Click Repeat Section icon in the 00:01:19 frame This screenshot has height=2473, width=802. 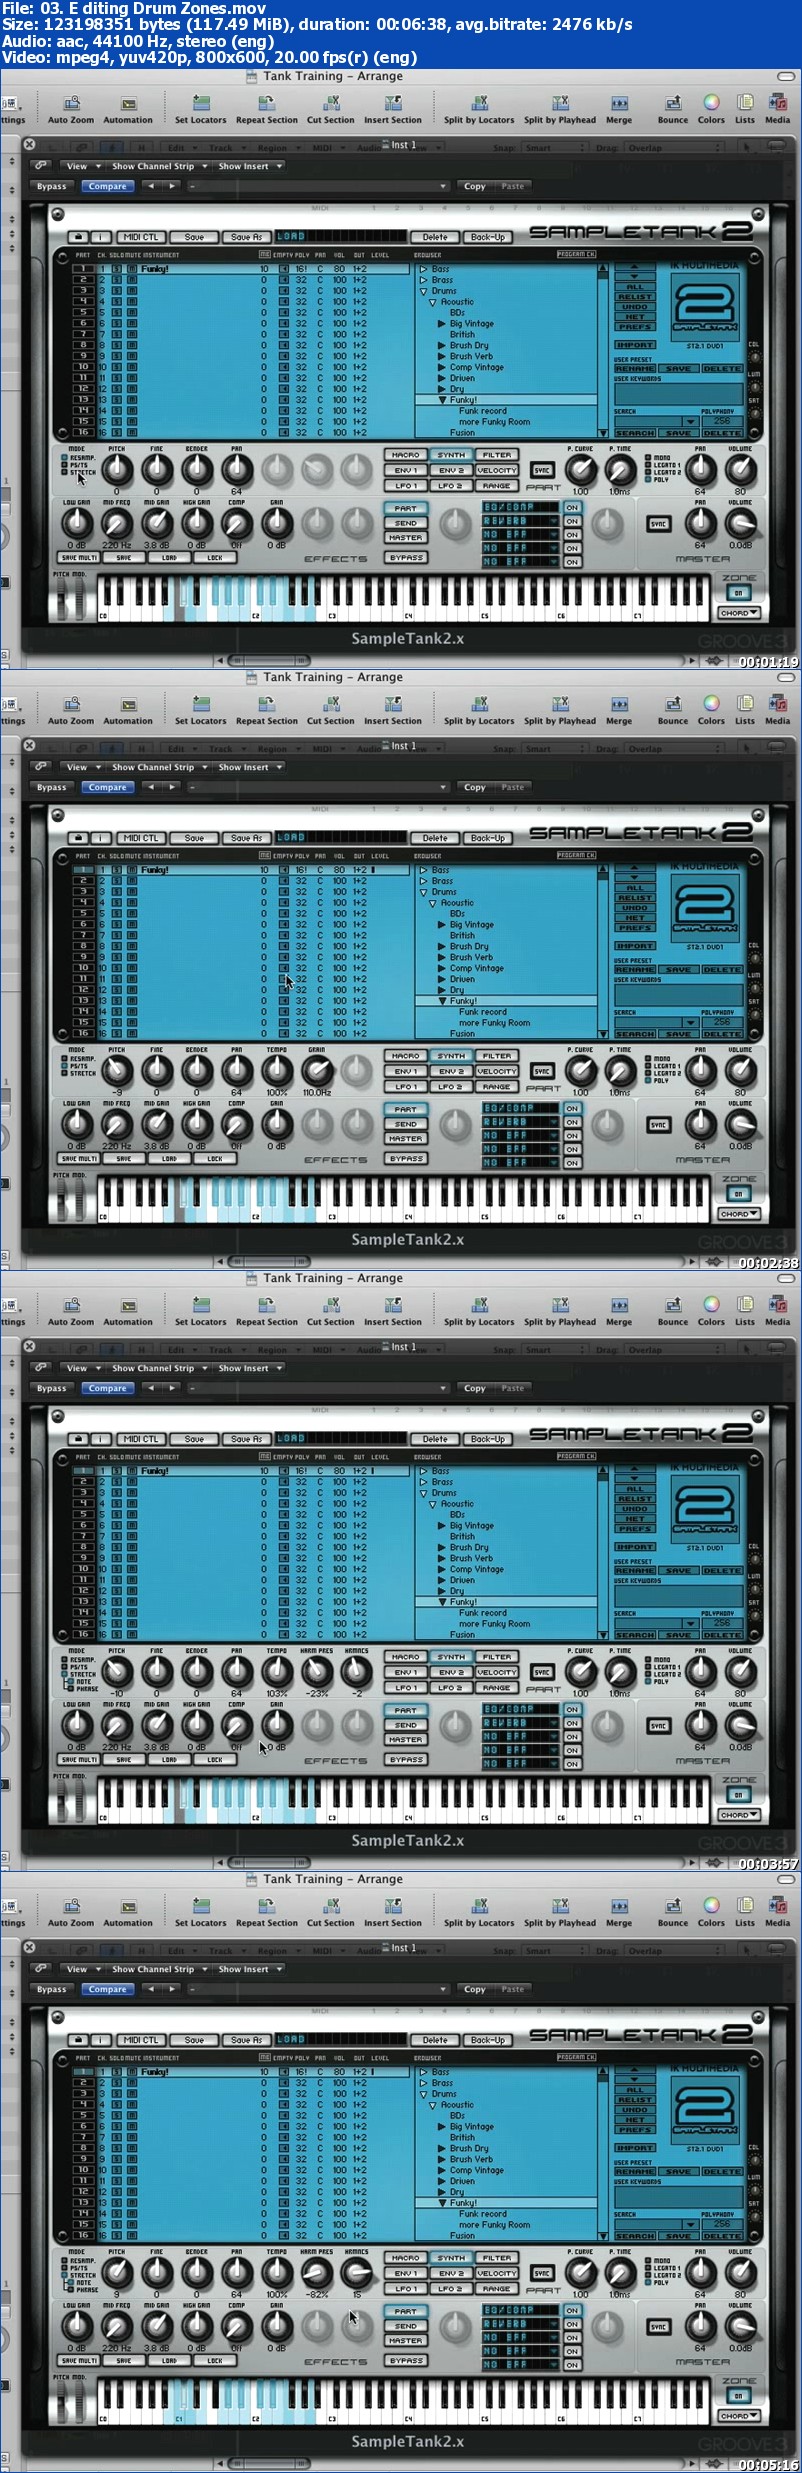click(x=266, y=103)
